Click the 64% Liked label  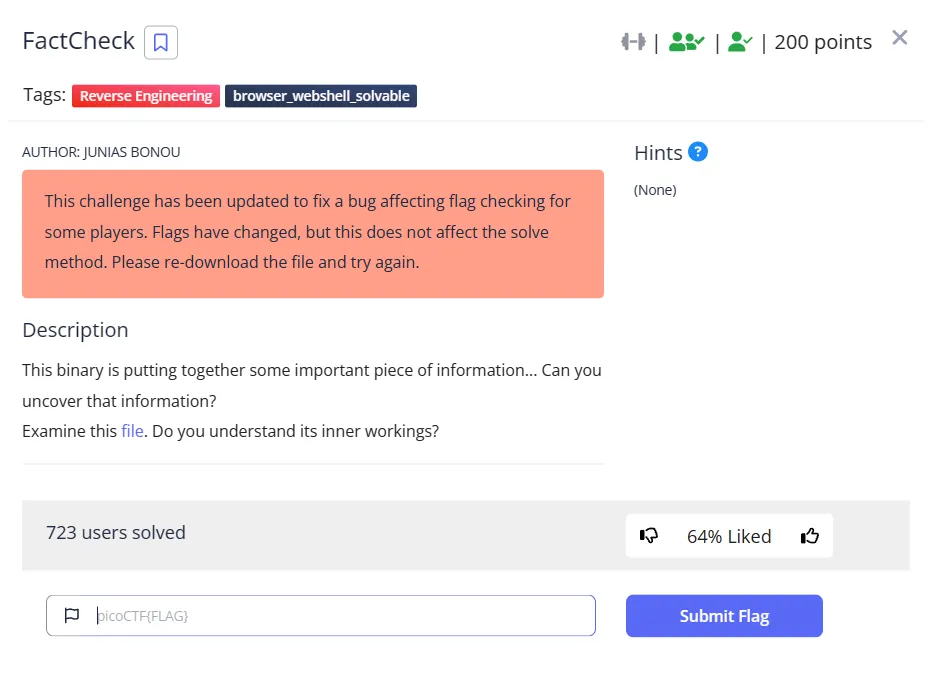pyautogui.click(x=729, y=536)
